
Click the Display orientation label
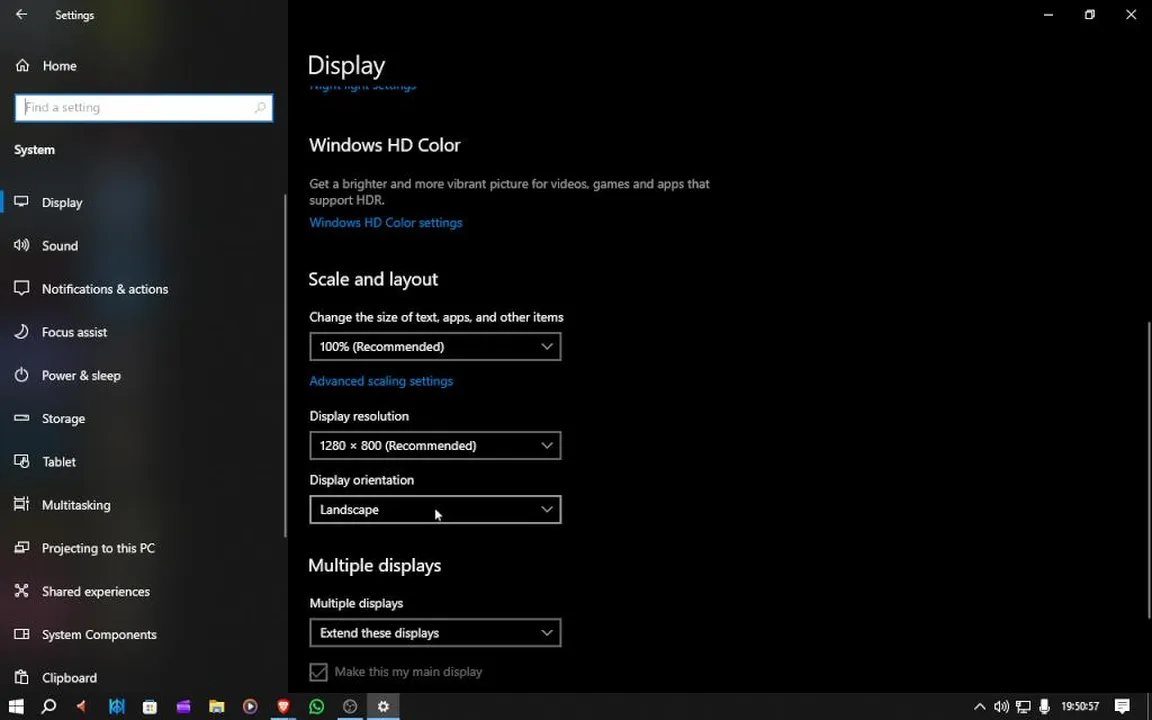pos(361,480)
